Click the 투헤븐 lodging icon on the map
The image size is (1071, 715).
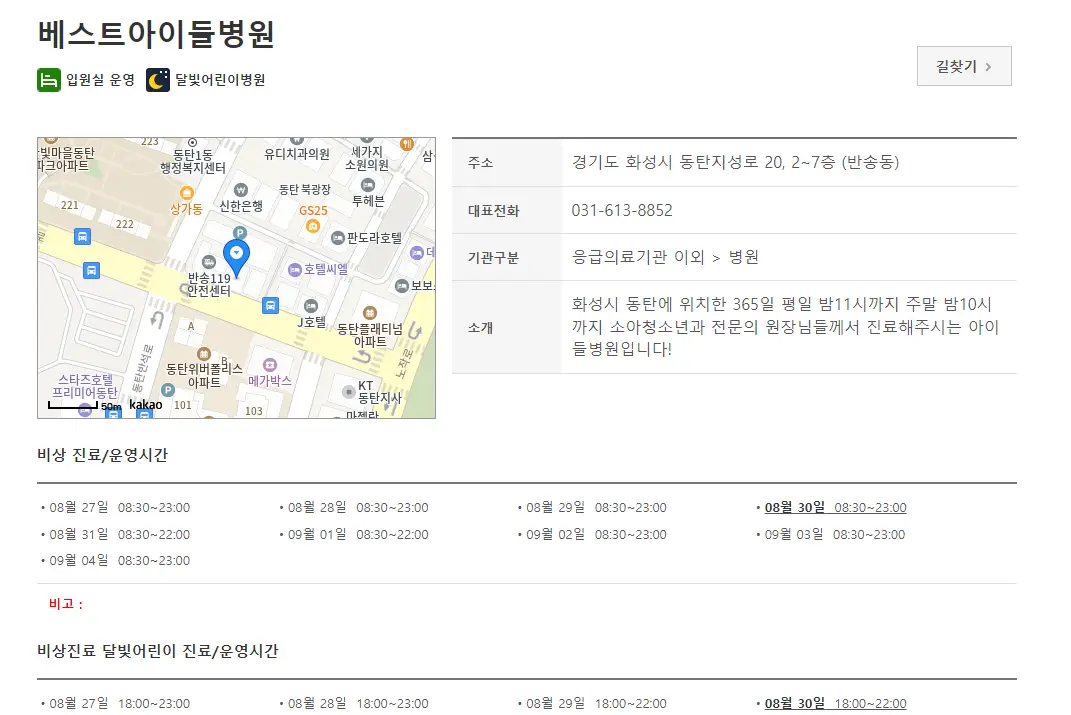[x=367, y=185]
